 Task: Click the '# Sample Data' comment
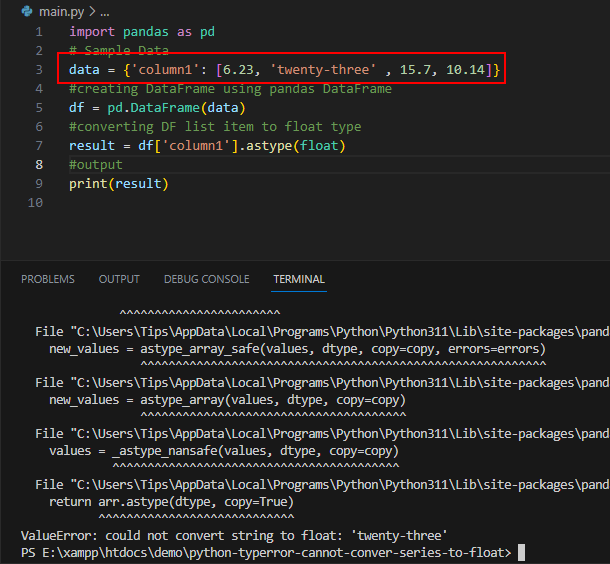click(x=119, y=50)
